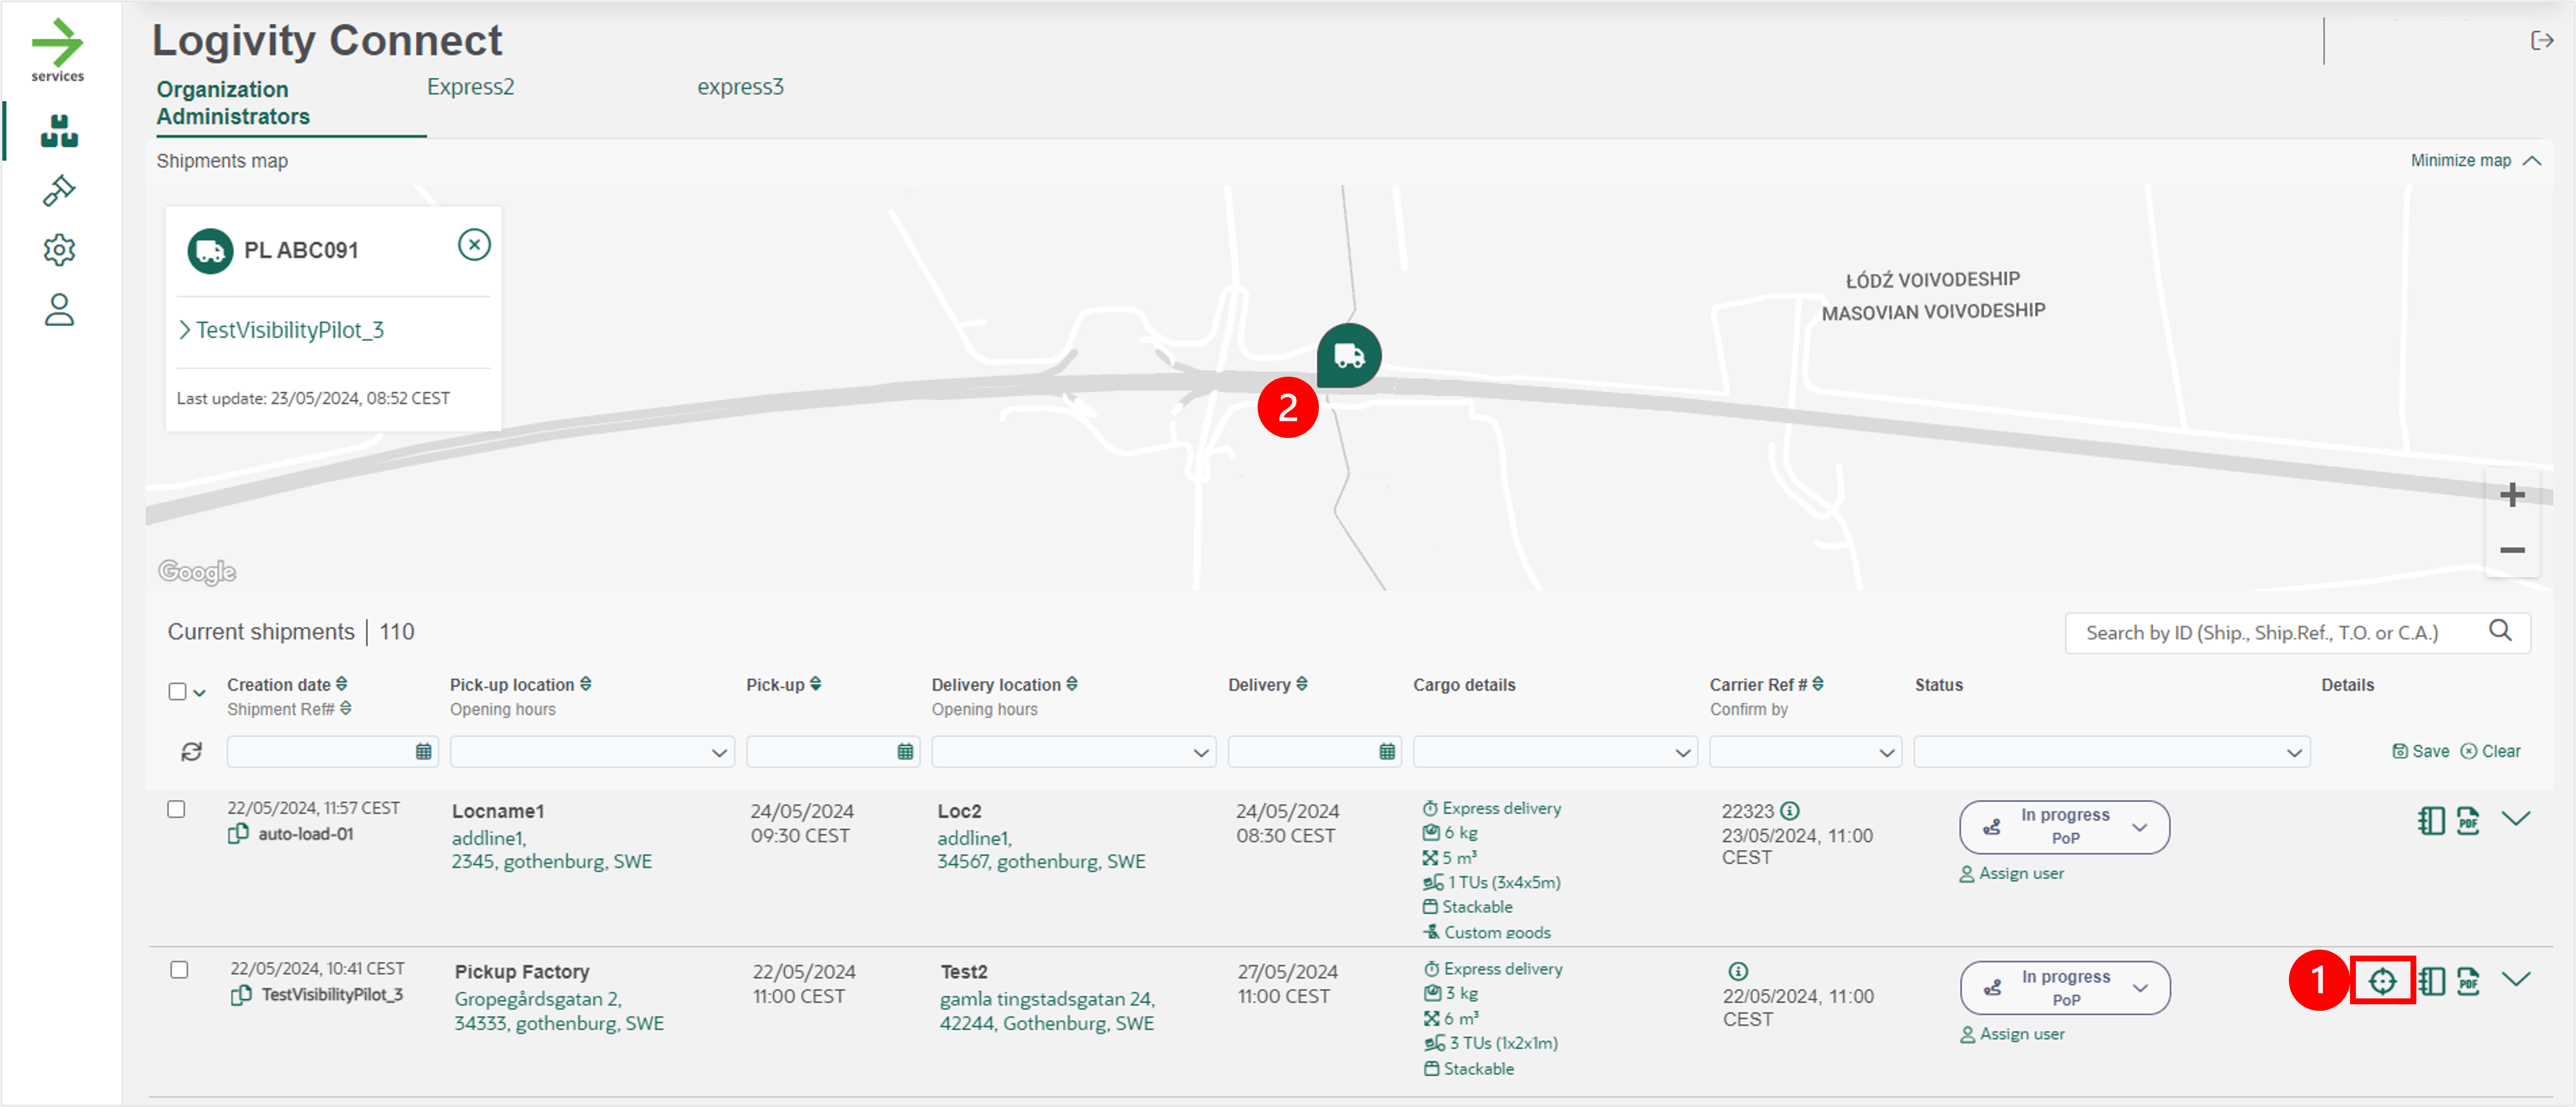Open the settings gear sidebar icon
Viewport: 2576px width, 1107px height.
[x=59, y=250]
